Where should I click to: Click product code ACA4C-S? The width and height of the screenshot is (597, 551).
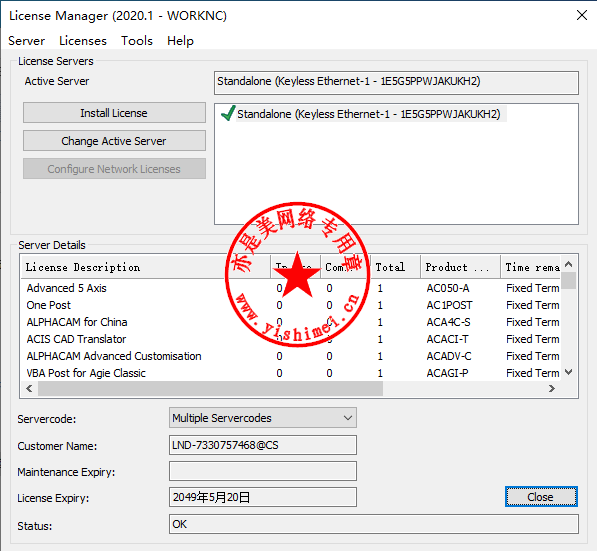448,322
